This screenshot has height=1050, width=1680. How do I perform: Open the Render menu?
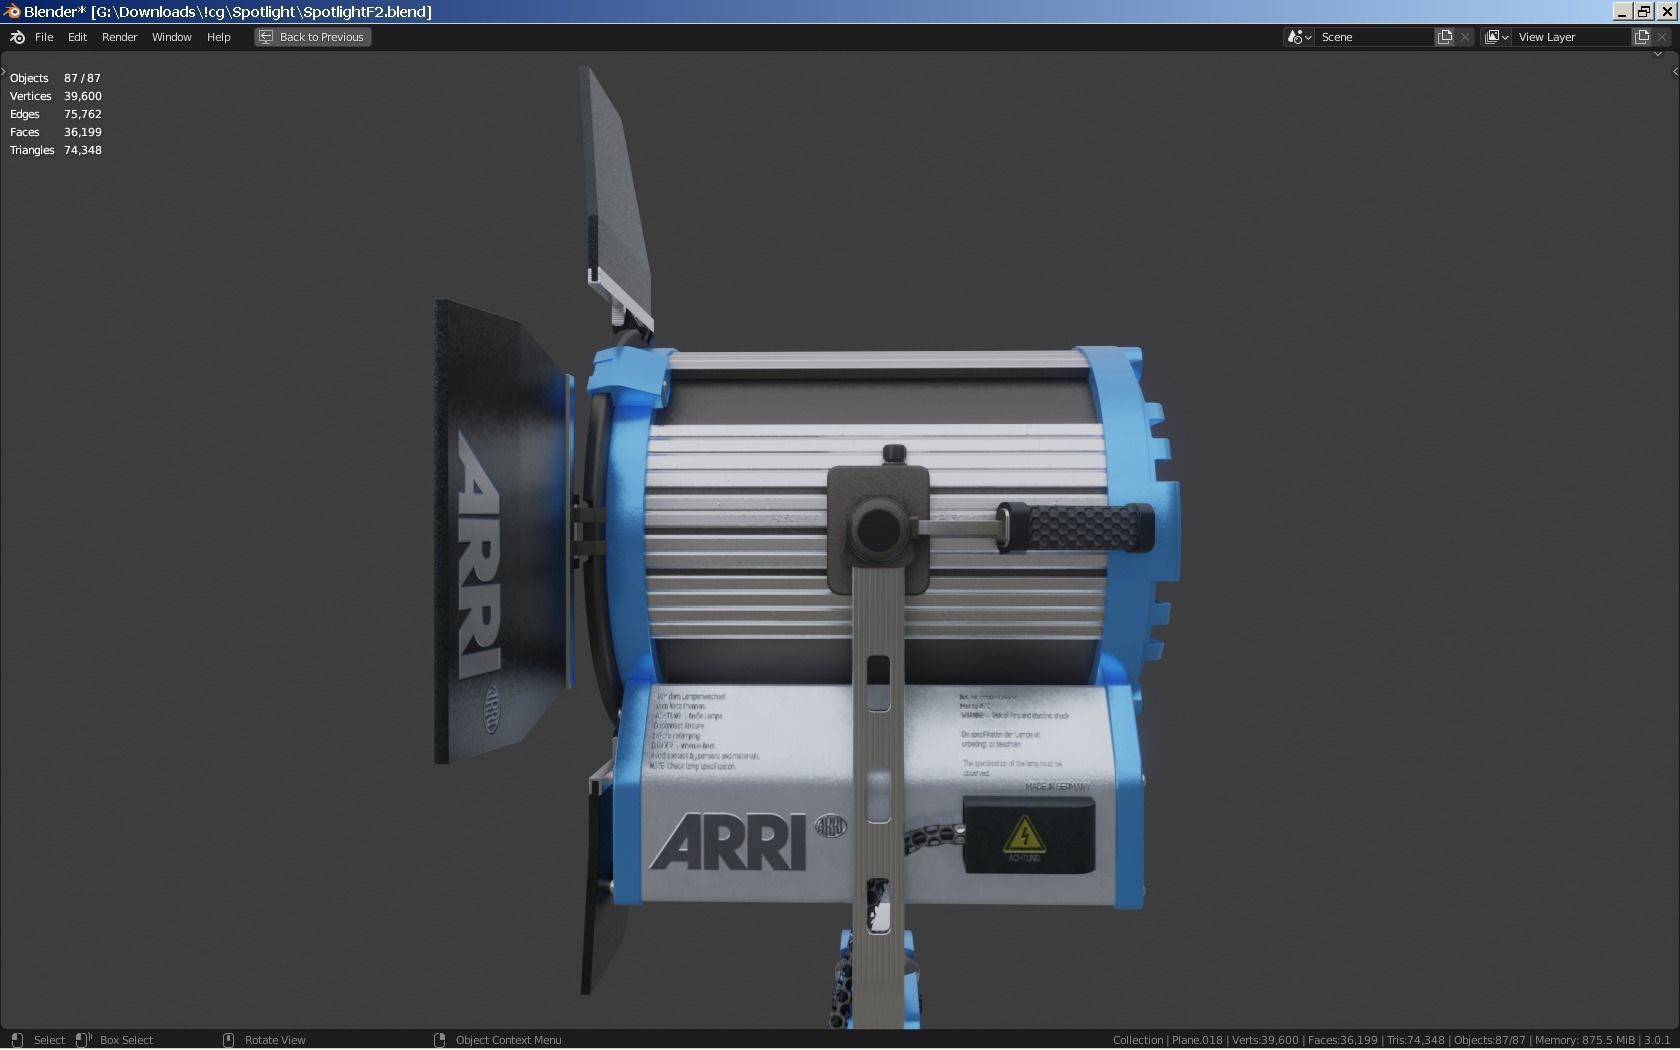pyautogui.click(x=119, y=37)
